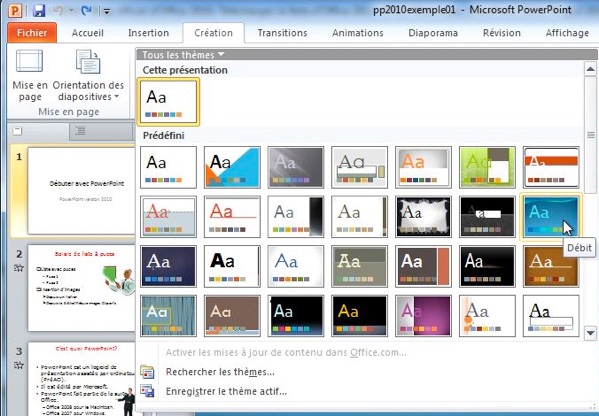The height and width of the screenshot is (416, 599).
Task: Switch to the Insertion tab
Action: [x=149, y=33]
